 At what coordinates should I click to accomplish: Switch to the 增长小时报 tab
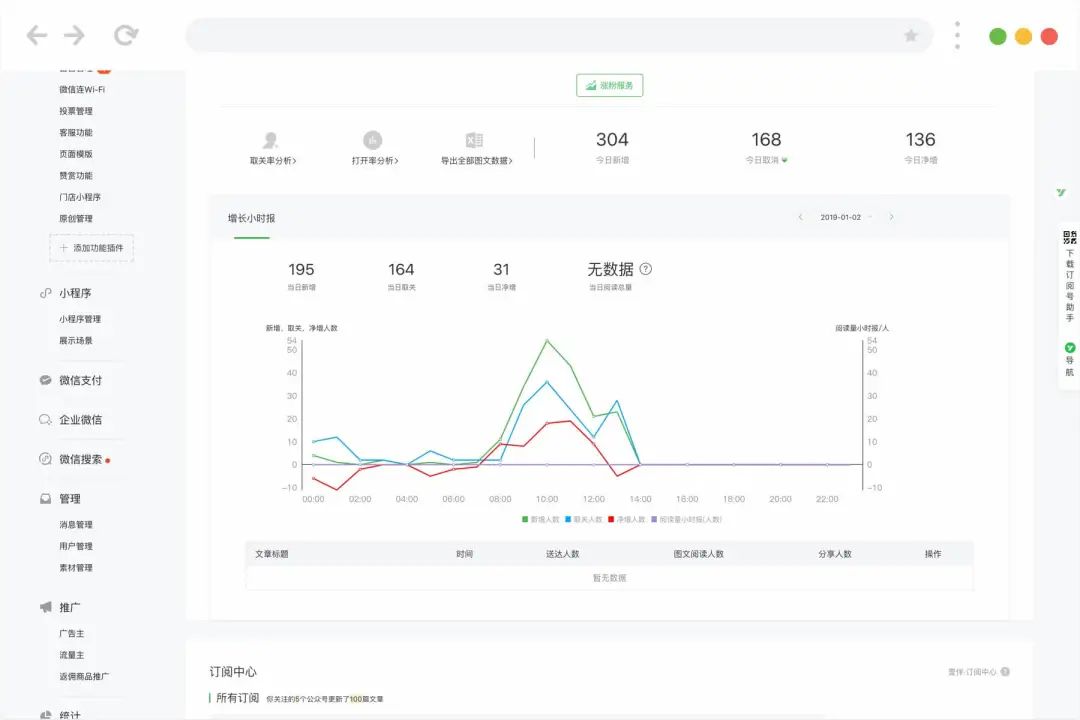pos(251,218)
